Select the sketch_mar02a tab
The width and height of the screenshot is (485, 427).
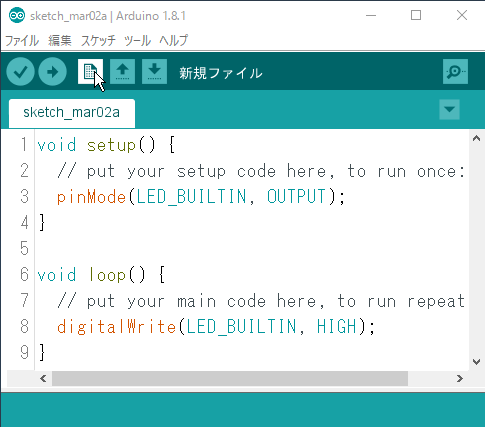72,113
